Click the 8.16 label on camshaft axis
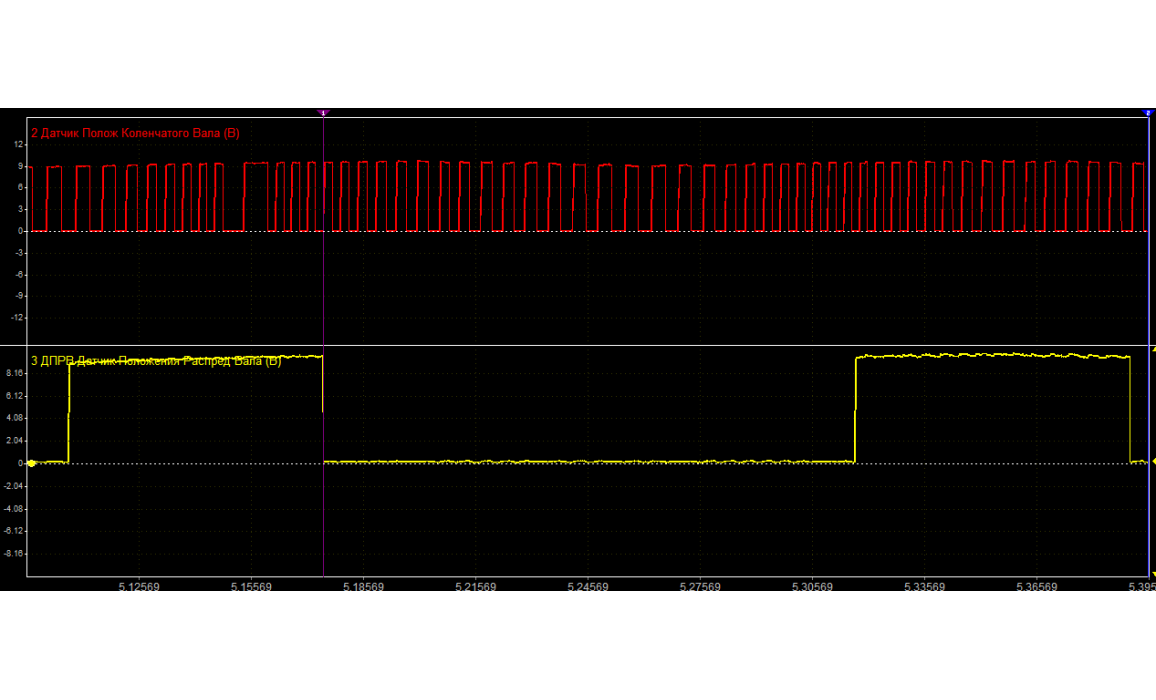The width and height of the screenshot is (1156, 700). [14, 373]
